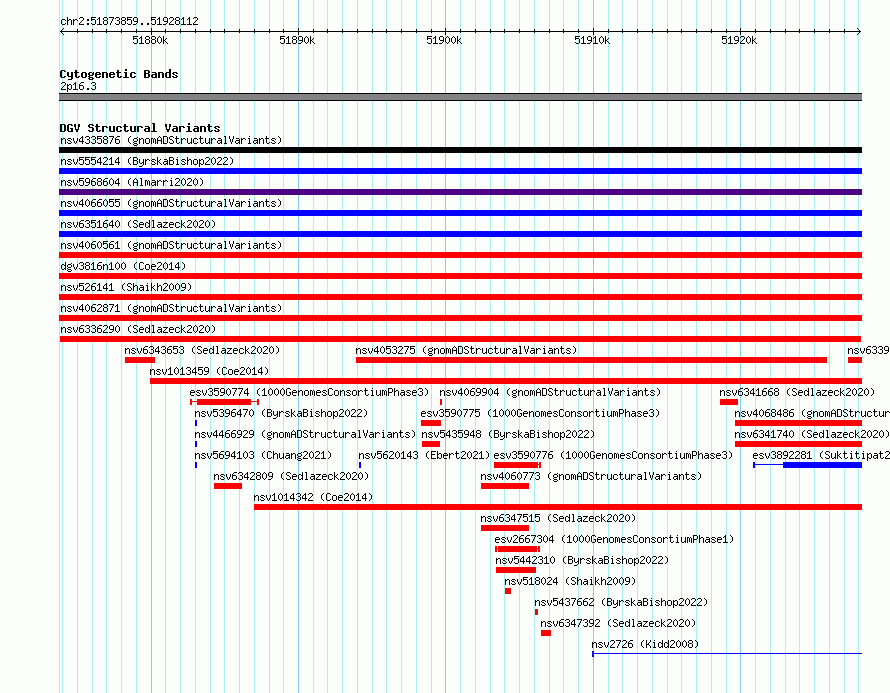Click the nsv1013459 (Coe2014) label
The width and height of the screenshot is (890, 693).
point(209,371)
